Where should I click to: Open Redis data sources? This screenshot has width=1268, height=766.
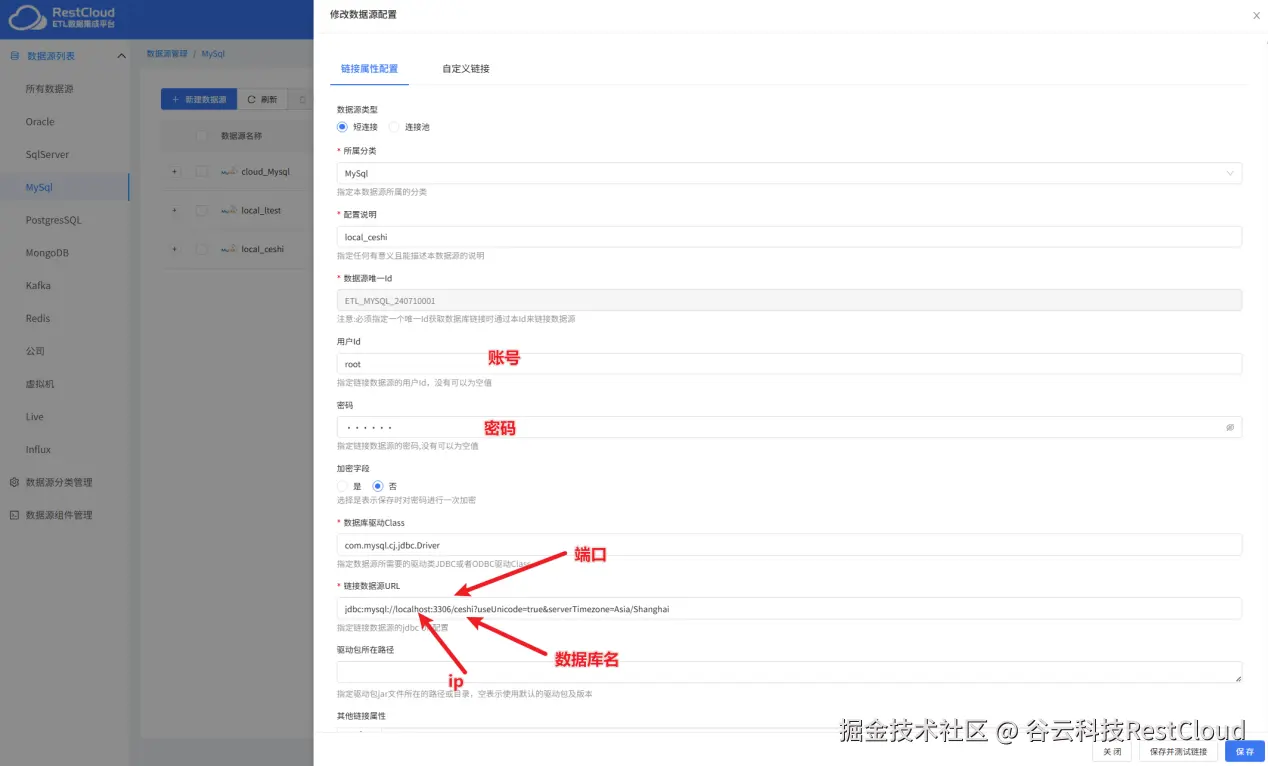point(37,318)
